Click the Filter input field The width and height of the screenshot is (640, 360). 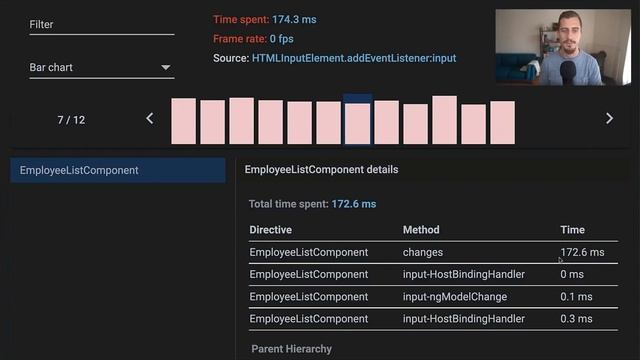coord(102,25)
